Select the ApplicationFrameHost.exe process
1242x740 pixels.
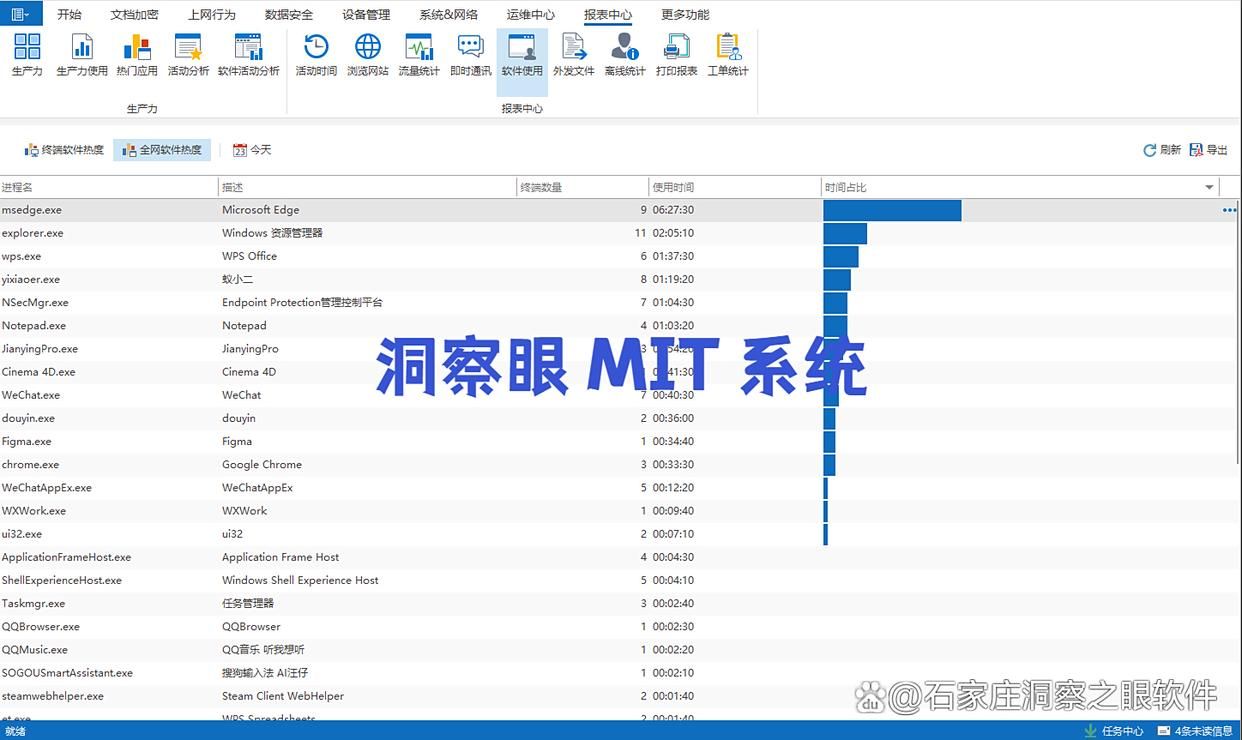(66, 557)
